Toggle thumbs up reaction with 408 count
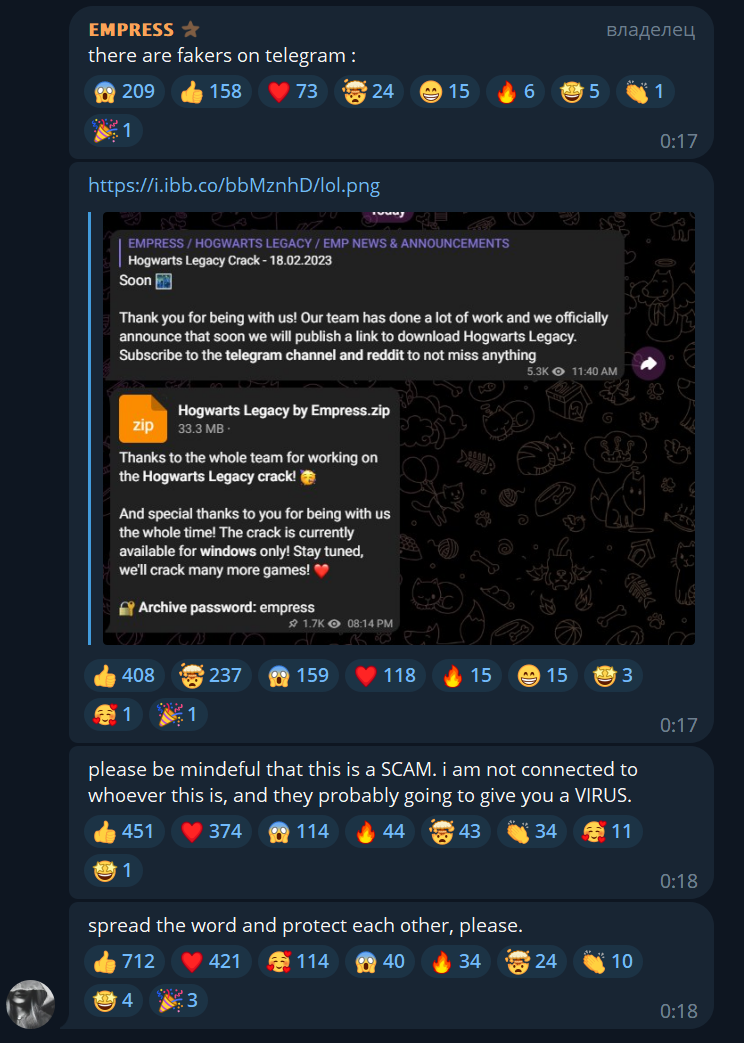This screenshot has width=744, height=1043. point(124,675)
